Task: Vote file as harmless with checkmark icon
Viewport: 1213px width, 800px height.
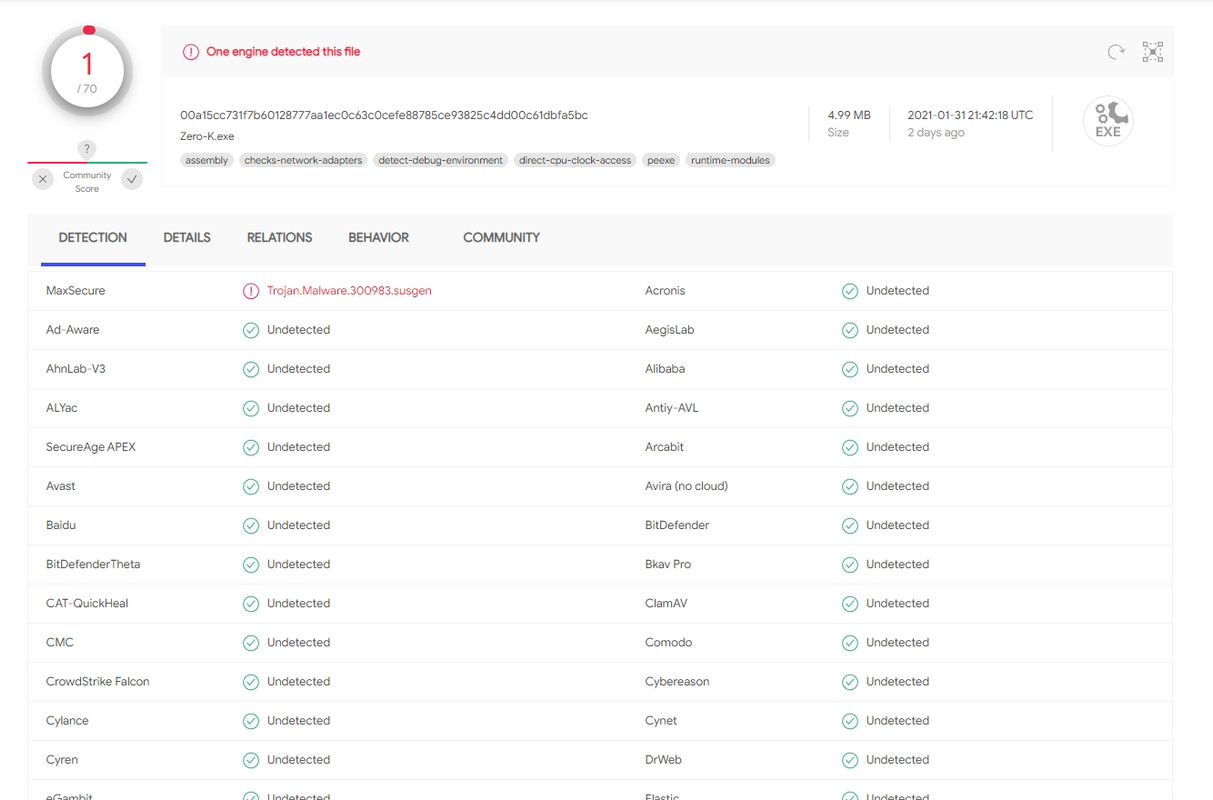Action: 132,179
